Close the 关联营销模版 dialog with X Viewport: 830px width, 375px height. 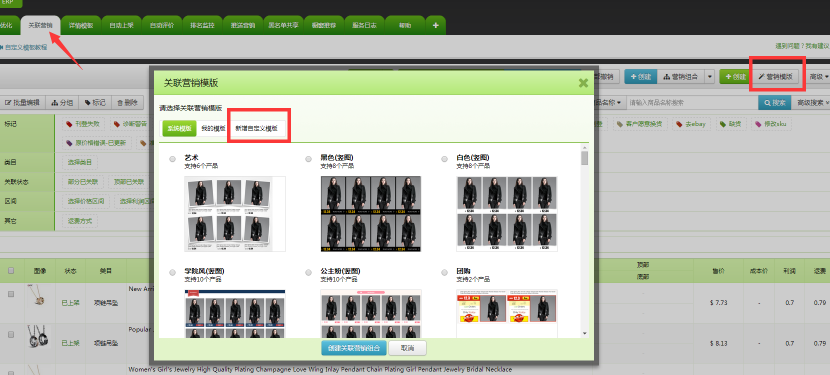click(583, 83)
